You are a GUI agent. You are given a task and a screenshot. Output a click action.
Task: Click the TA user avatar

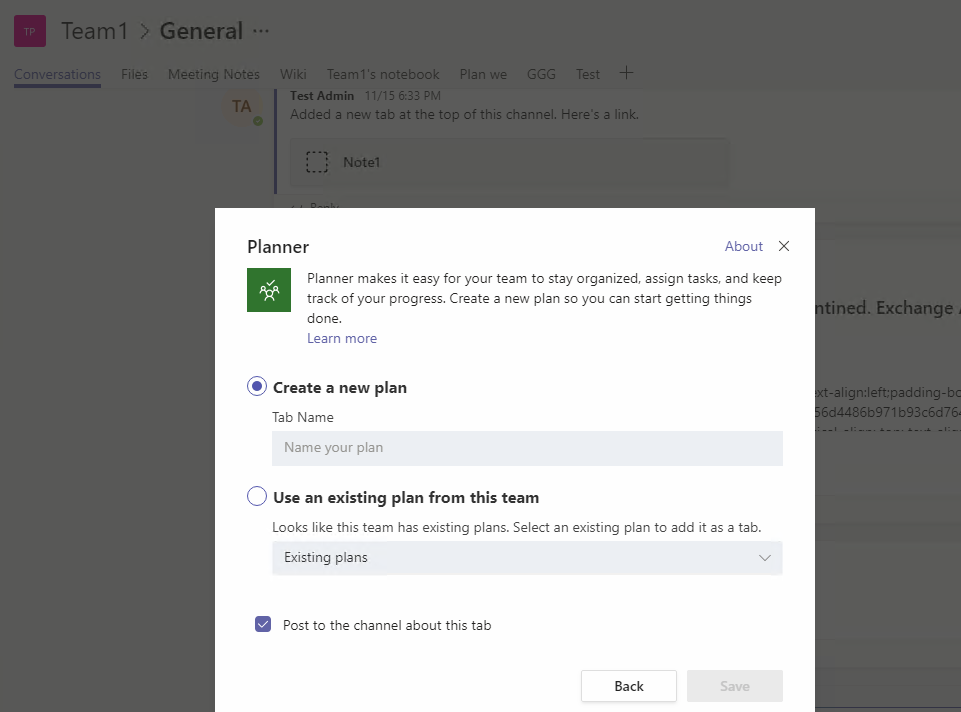242,107
